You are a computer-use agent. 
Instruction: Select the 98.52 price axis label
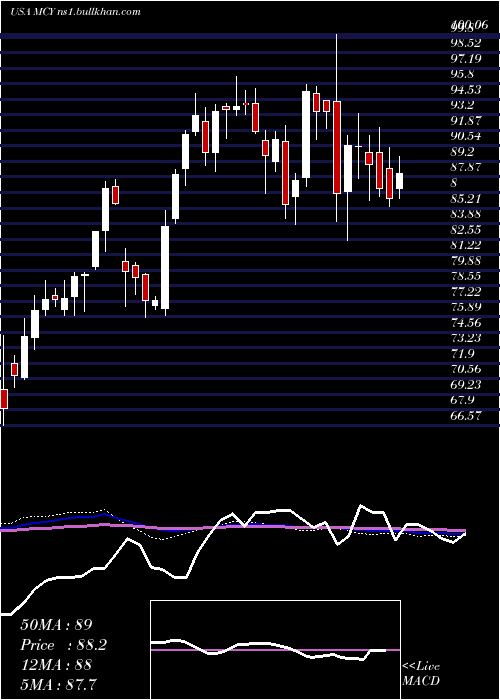[466, 43]
